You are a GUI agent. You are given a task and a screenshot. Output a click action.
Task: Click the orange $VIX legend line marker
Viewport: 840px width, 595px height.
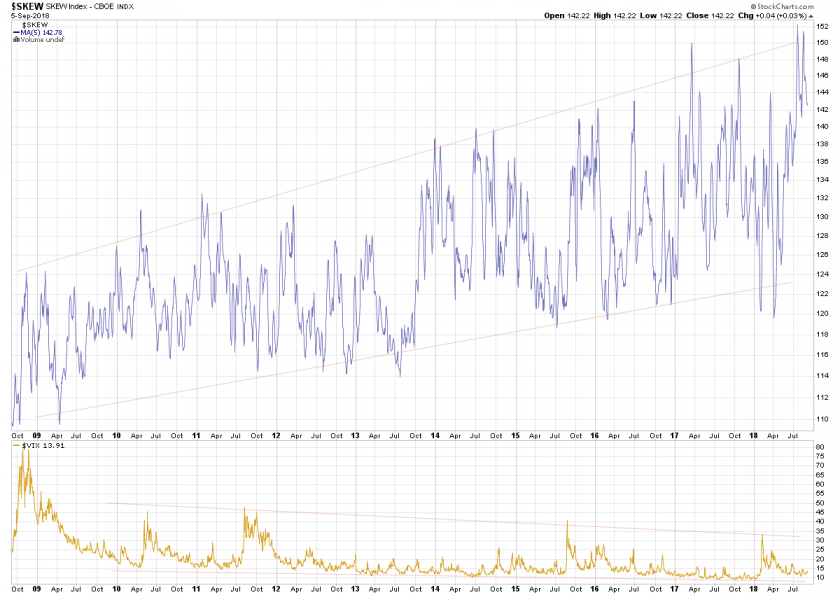[16, 446]
